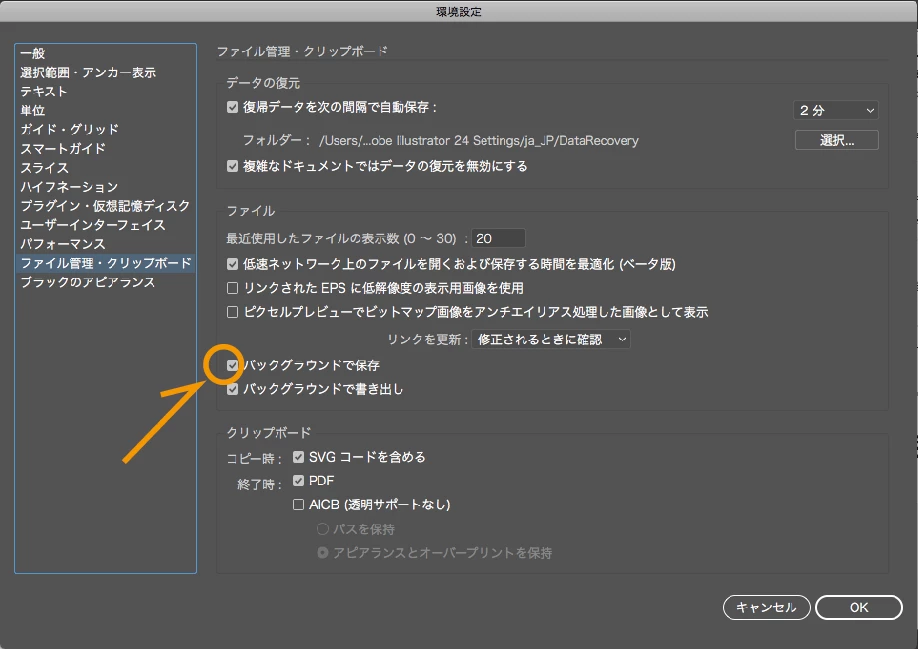Select 一般 in the preferences list
This screenshot has width=918, height=649.
point(33,53)
